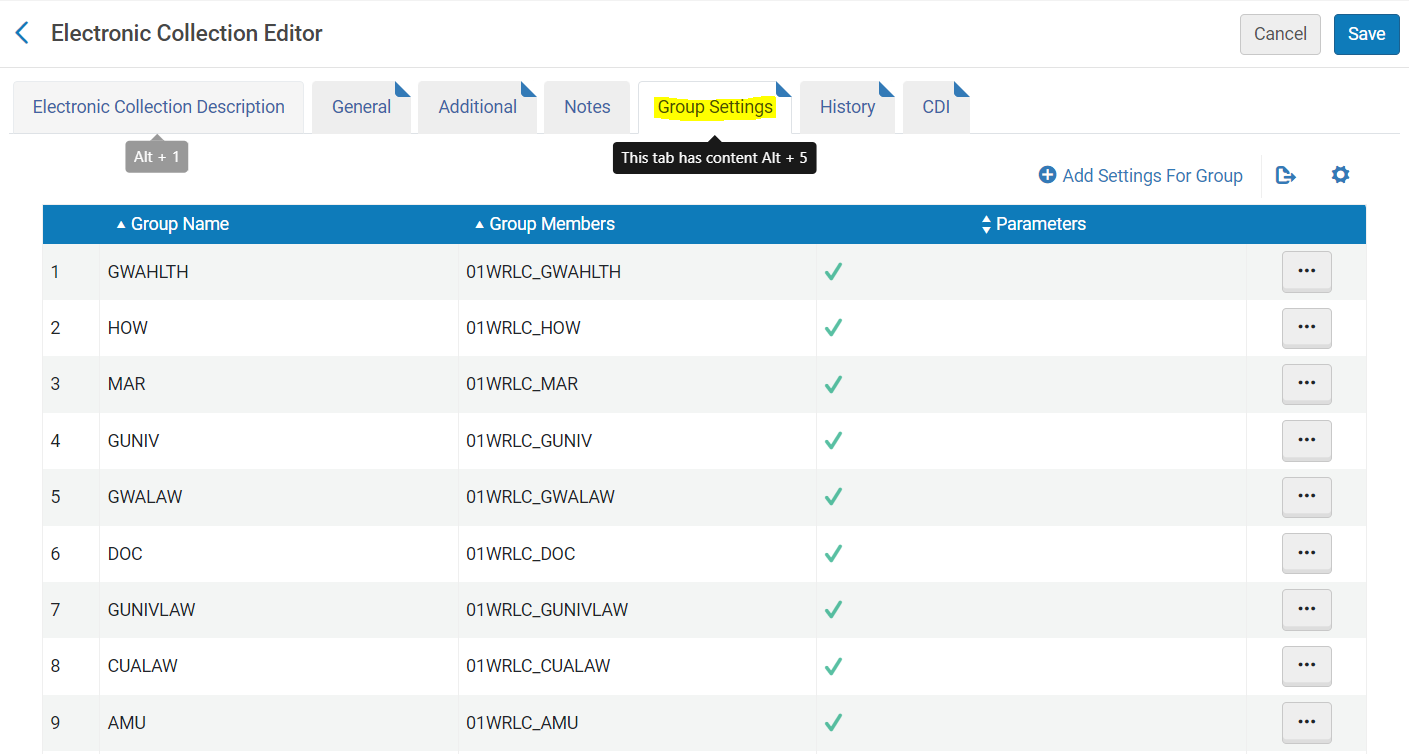Click the plus icon for adding group settings

pyautogui.click(x=1047, y=176)
